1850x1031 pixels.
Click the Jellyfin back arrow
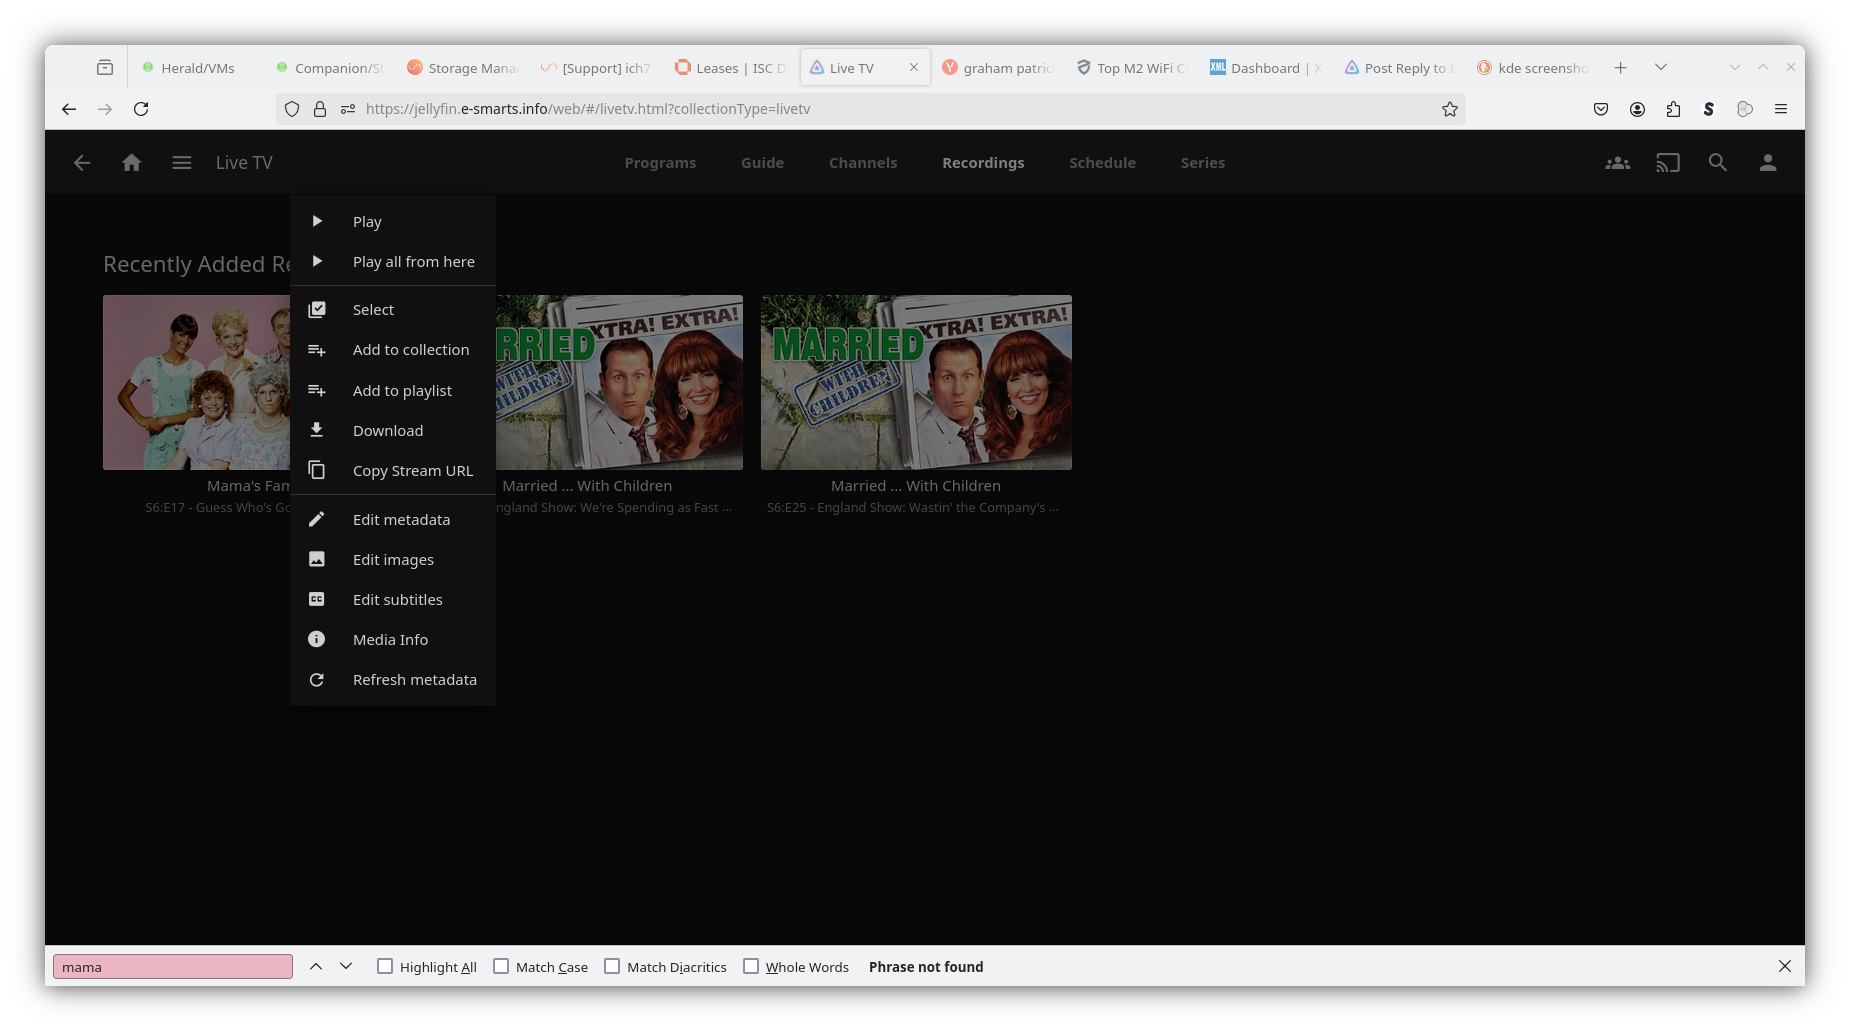pos(82,163)
